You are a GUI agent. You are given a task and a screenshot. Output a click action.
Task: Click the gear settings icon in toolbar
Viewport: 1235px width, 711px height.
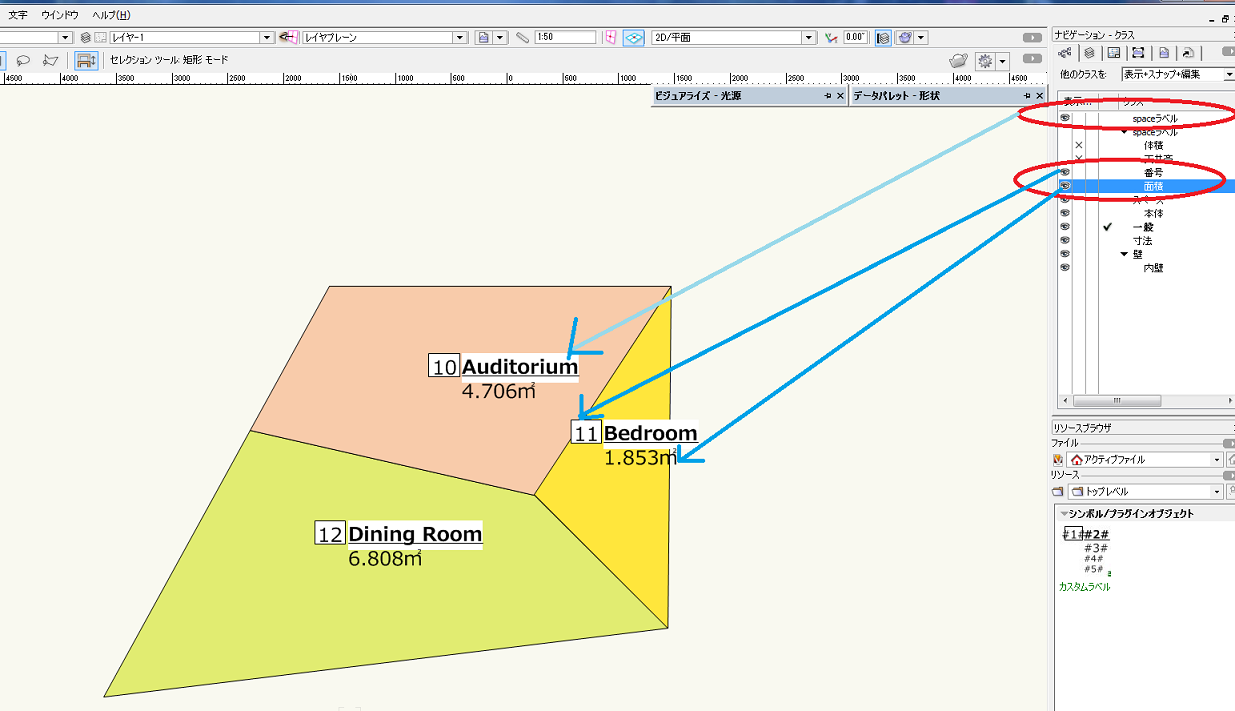point(985,61)
